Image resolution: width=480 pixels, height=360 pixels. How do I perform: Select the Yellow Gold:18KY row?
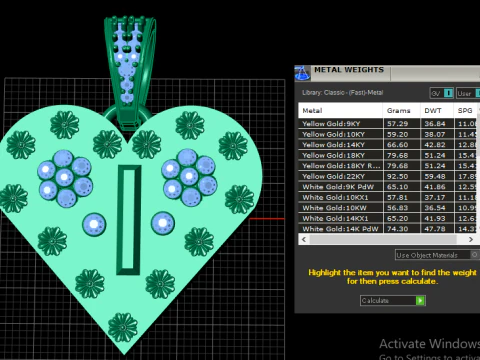click(x=387, y=155)
